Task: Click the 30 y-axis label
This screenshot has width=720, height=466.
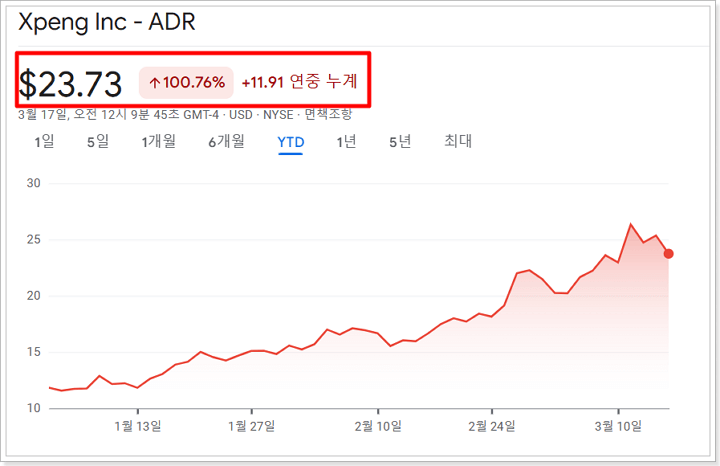Action: (x=34, y=183)
